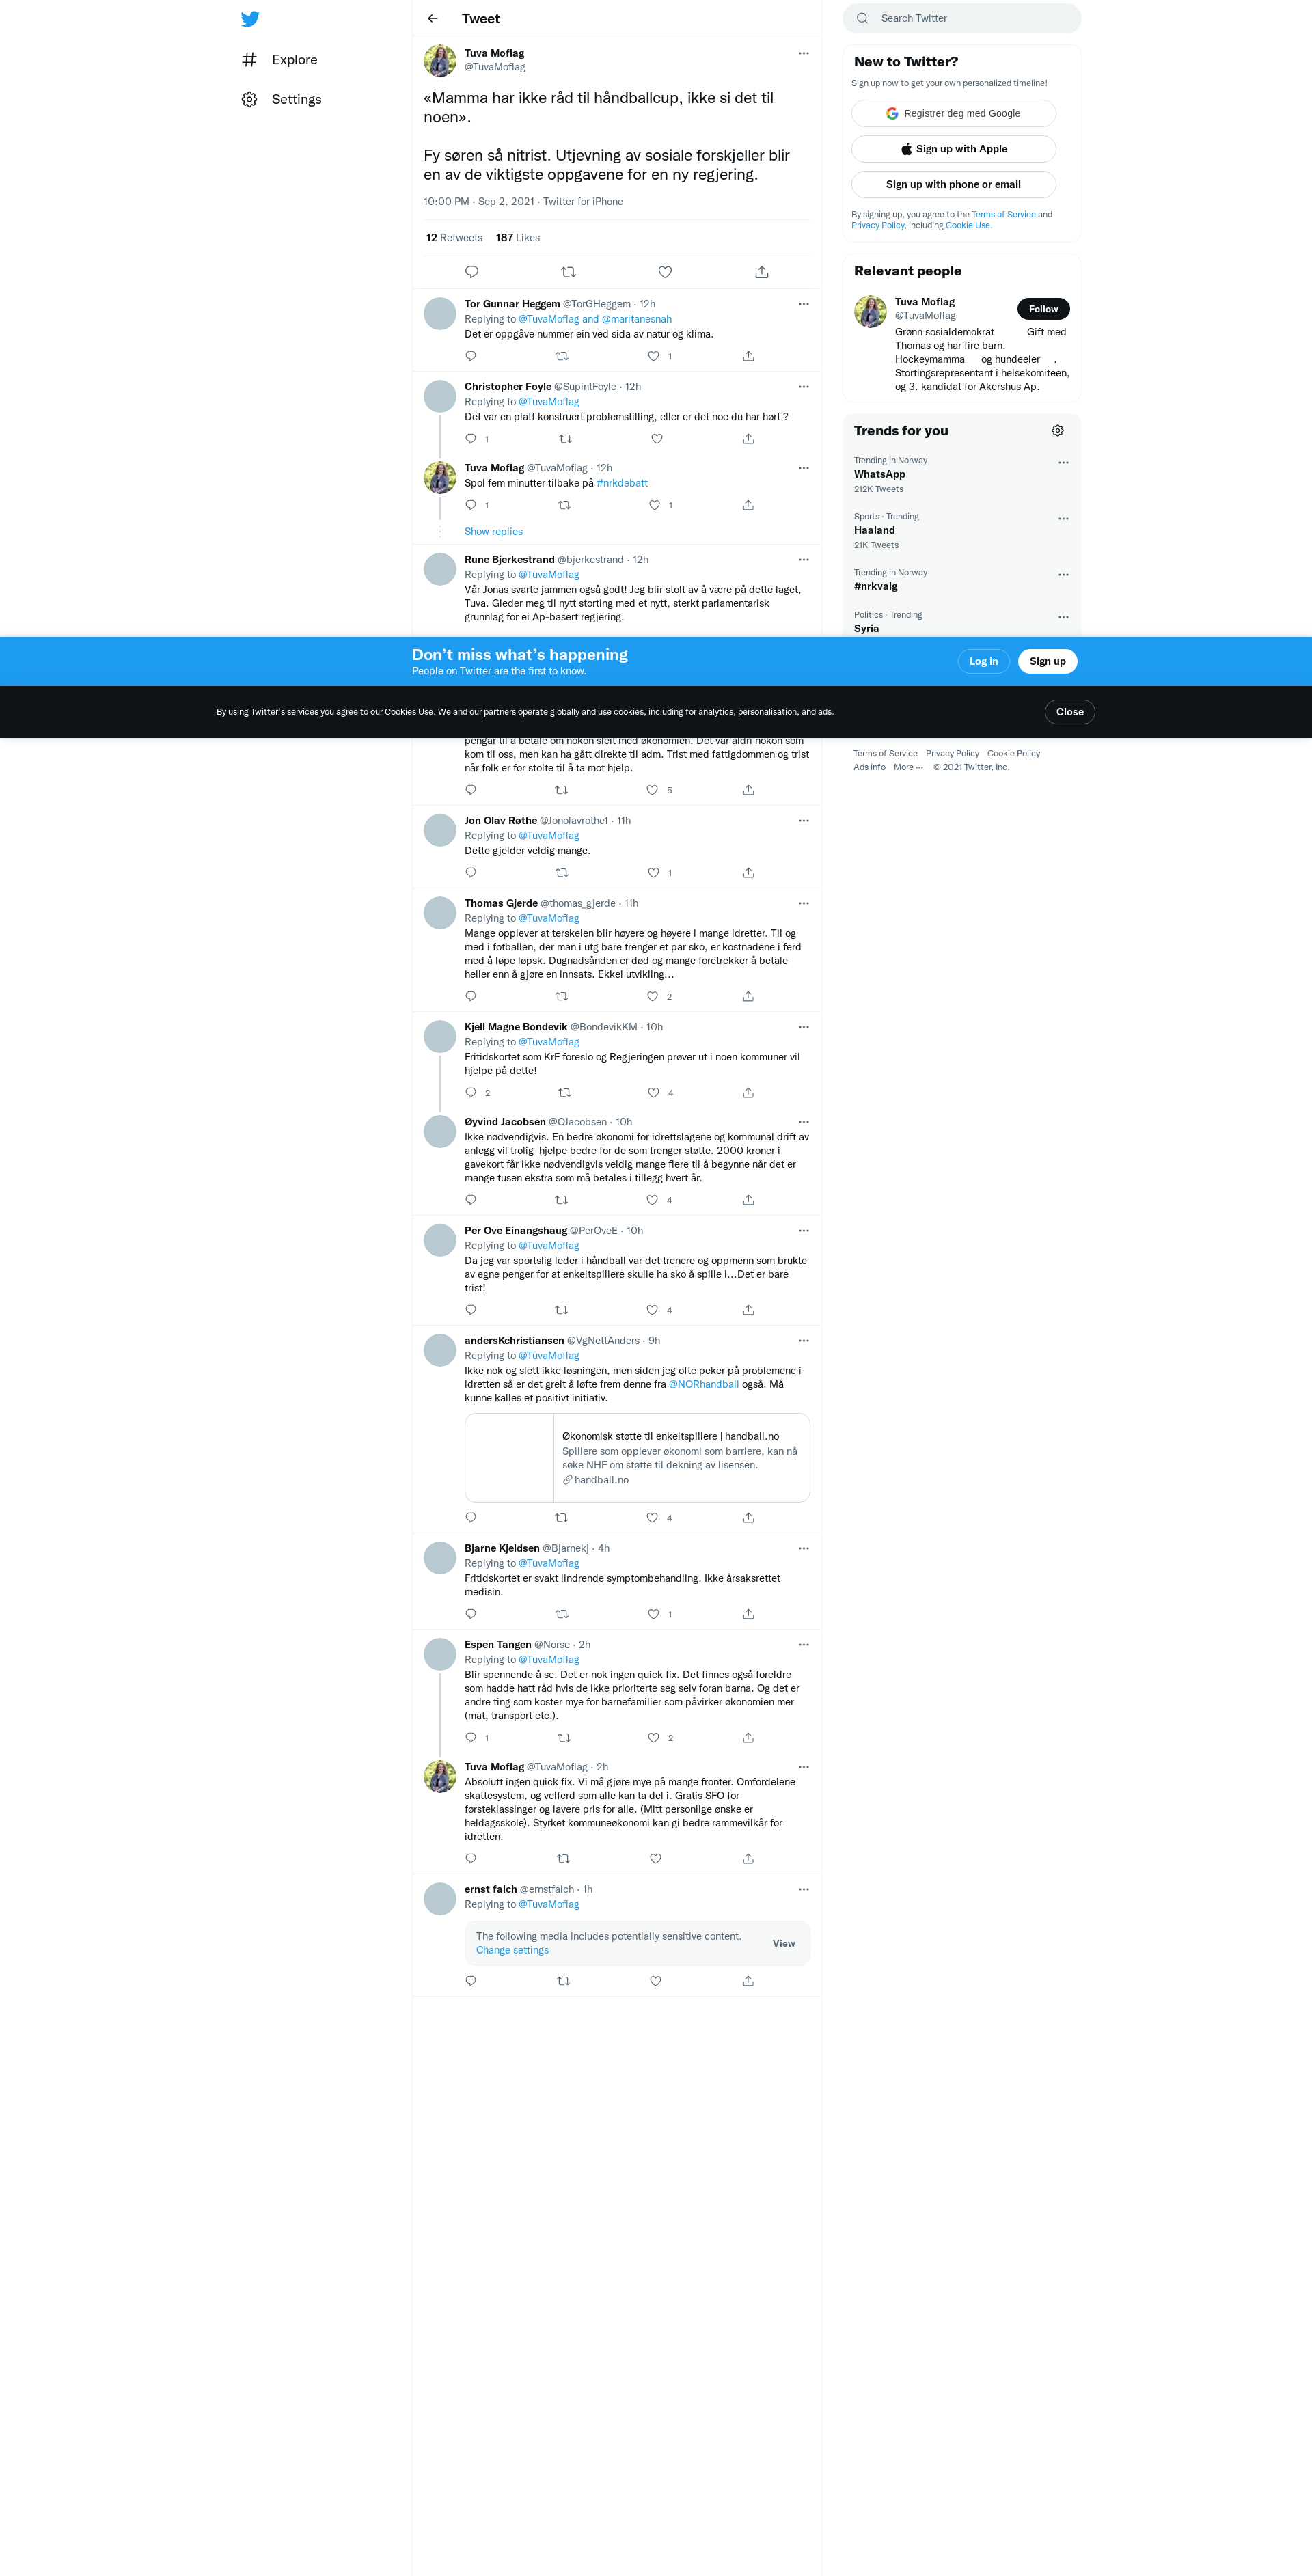The image size is (1312, 2576).
Task: Share Jon Olav Røthe's reply
Action: pos(748,873)
